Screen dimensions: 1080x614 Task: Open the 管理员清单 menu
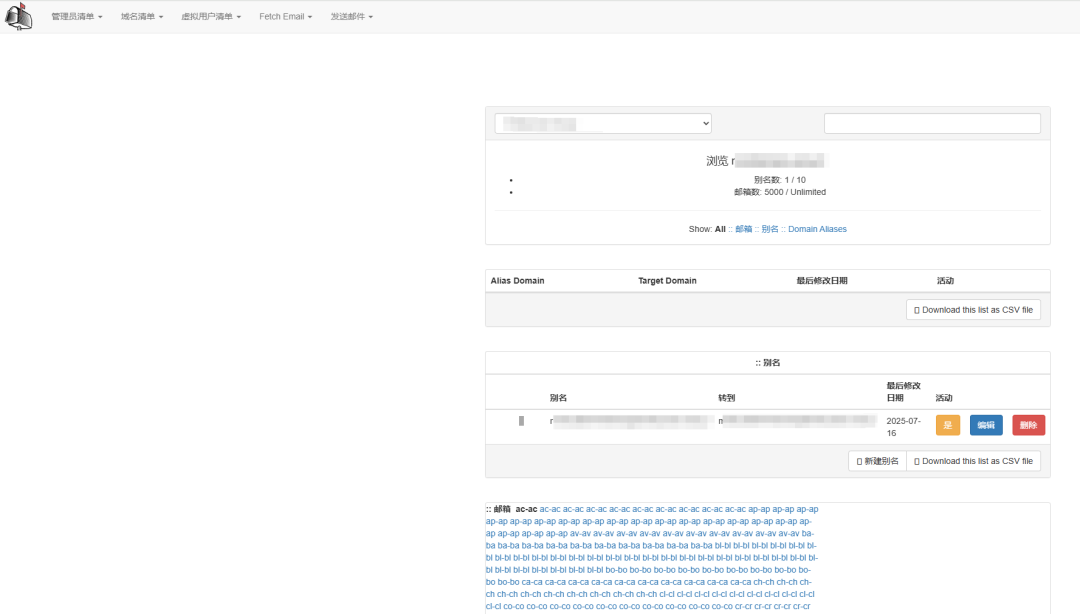coord(76,17)
